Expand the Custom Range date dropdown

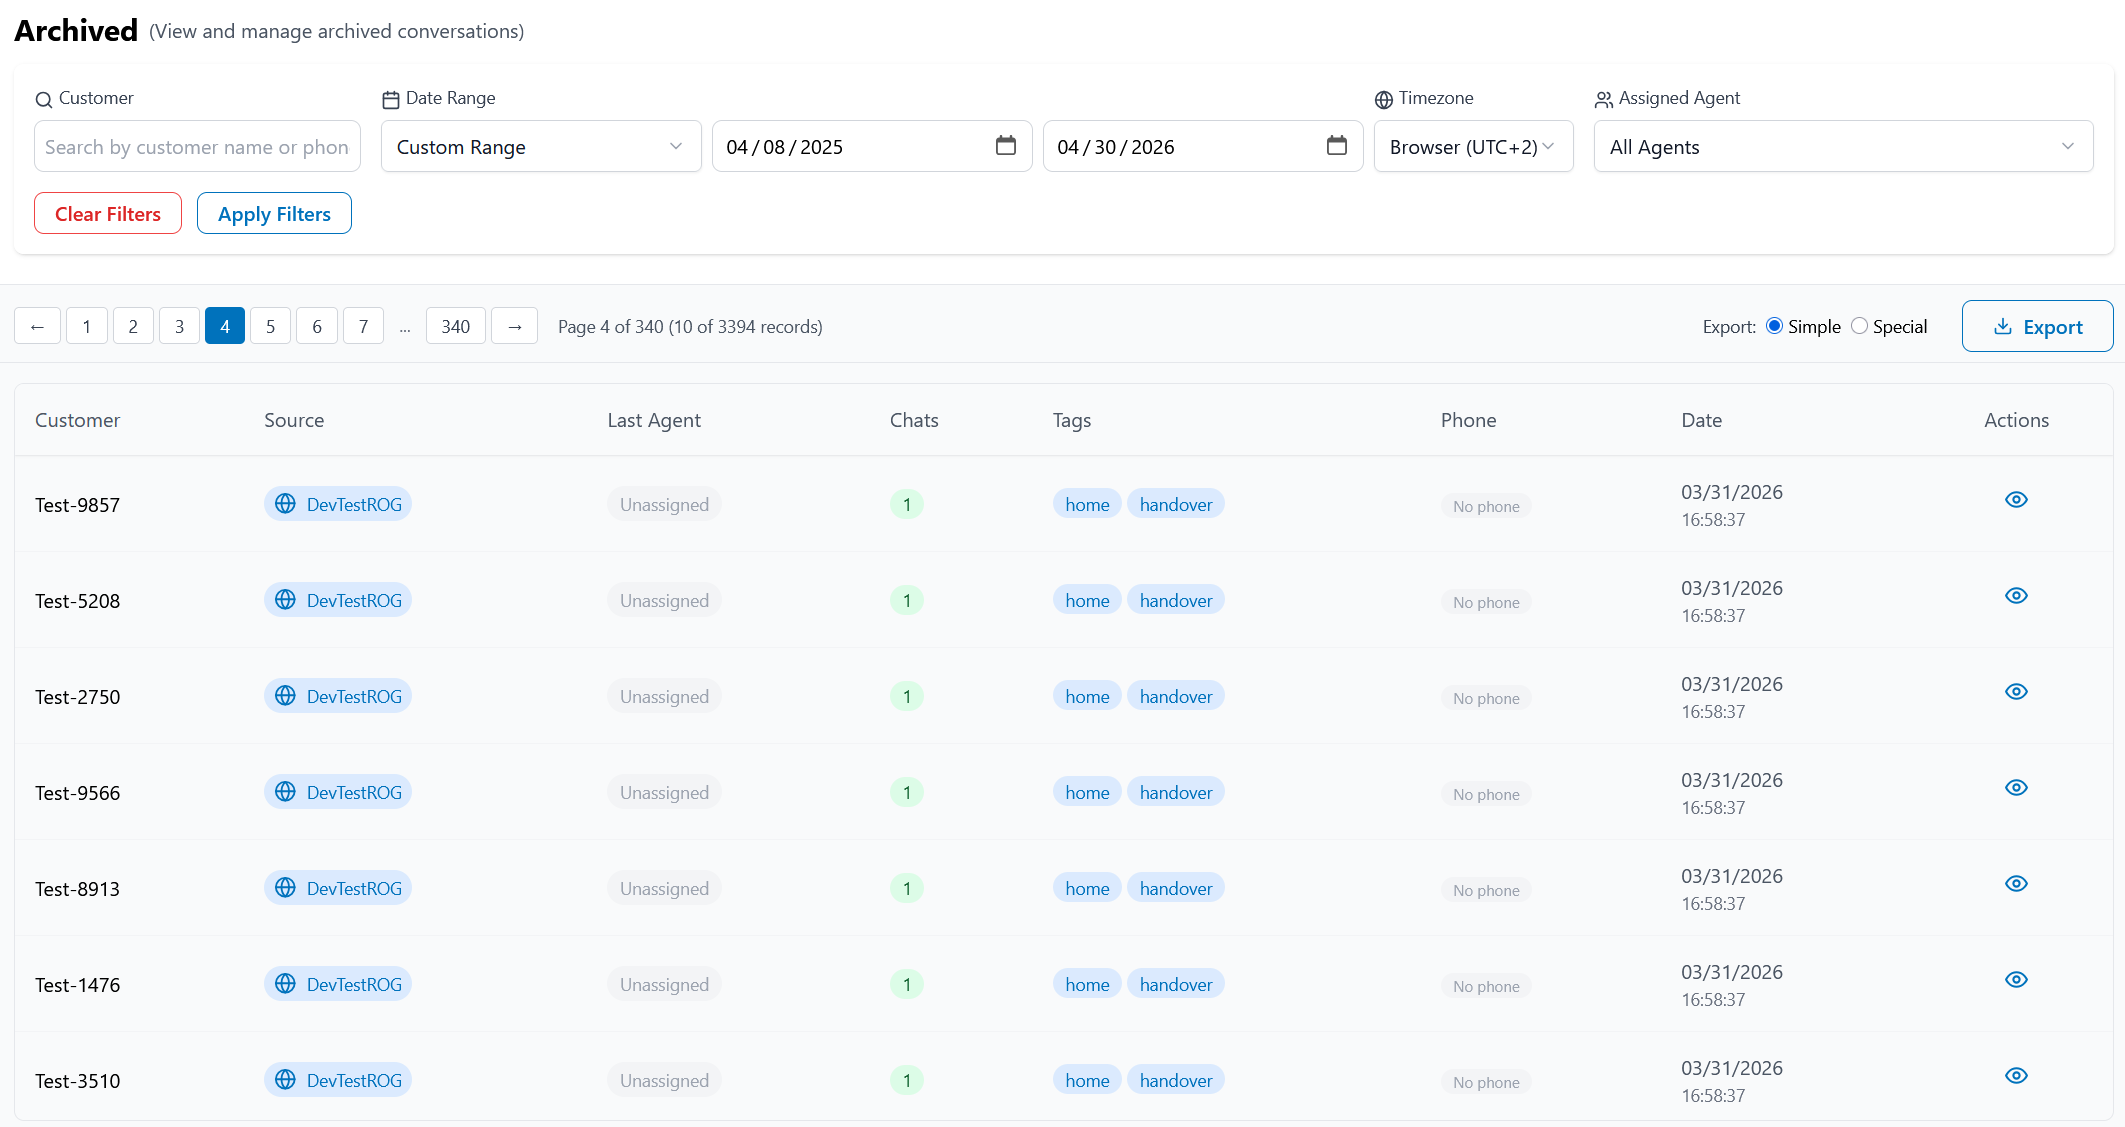(x=541, y=146)
